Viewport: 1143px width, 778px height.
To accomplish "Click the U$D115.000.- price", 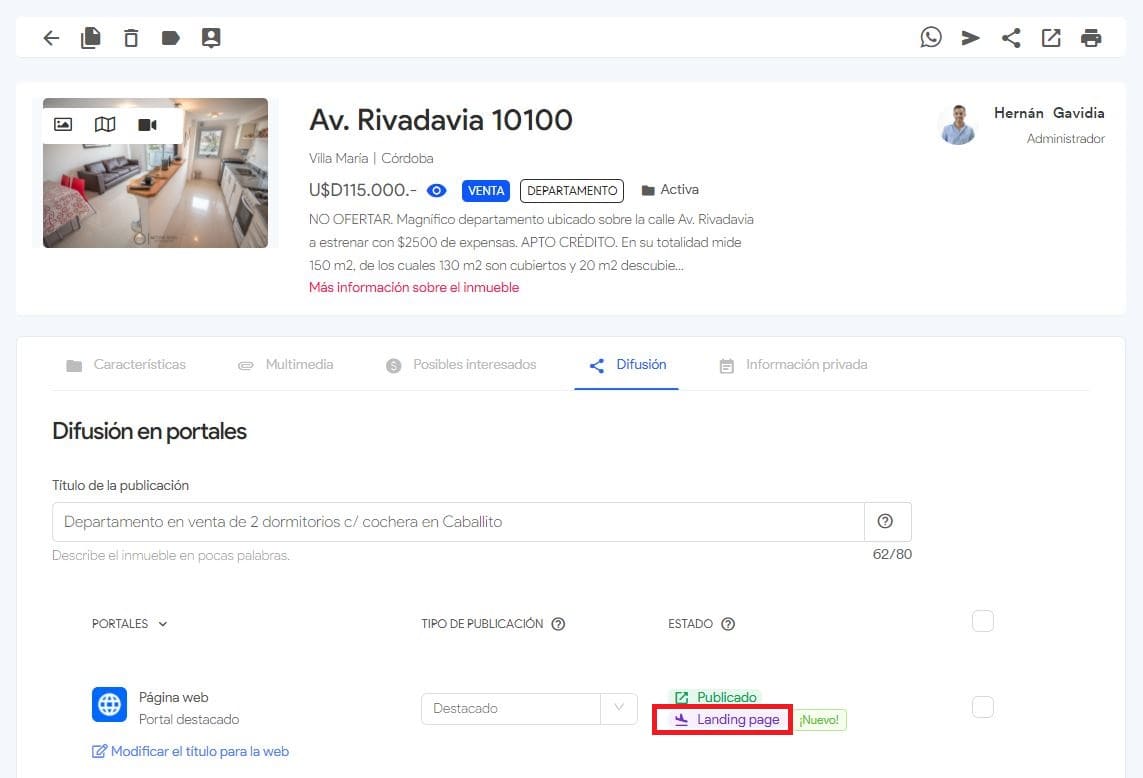I will click(x=363, y=190).
